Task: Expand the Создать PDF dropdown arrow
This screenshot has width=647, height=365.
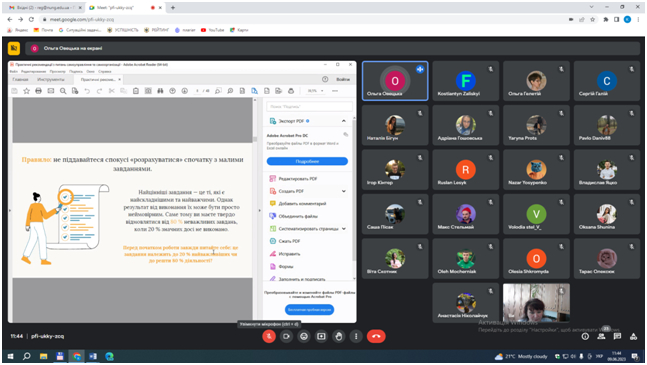Action: 344,191
